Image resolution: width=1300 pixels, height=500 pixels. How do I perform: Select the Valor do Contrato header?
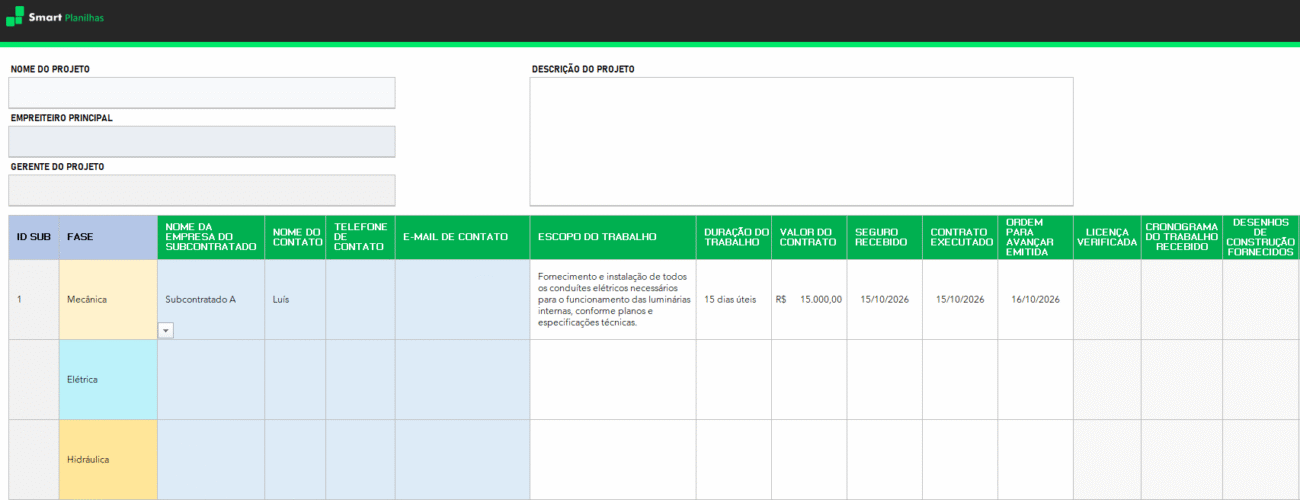pos(809,237)
